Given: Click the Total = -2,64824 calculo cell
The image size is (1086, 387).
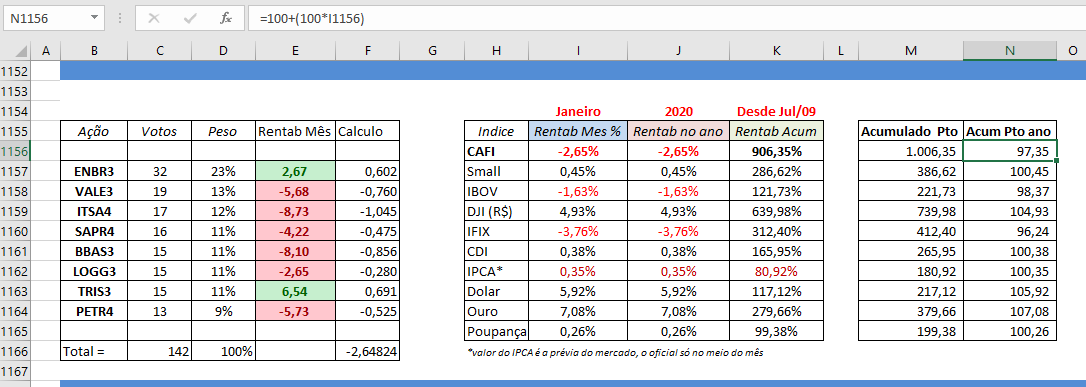Looking at the screenshot, I should point(367,352).
